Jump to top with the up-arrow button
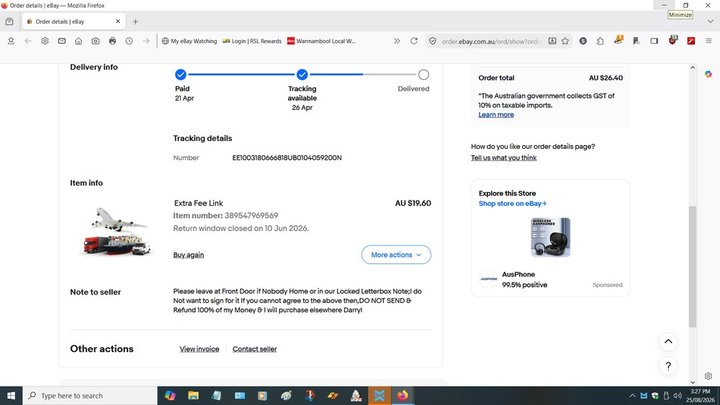The height and width of the screenshot is (405, 720). point(668,341)
